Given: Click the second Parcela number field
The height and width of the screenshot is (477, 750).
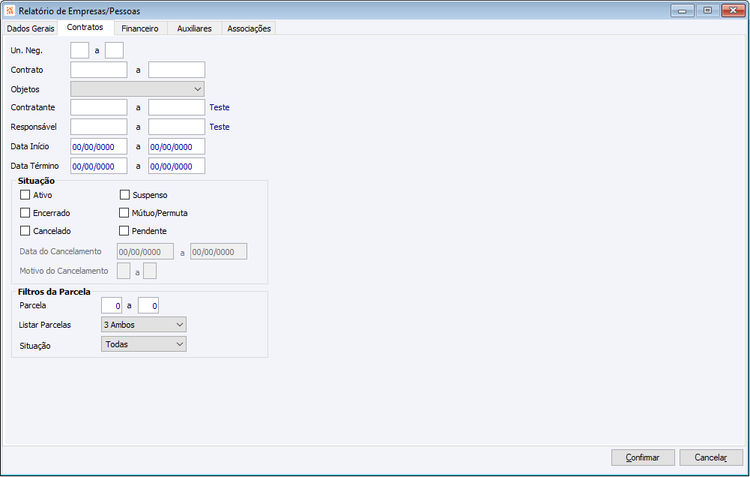Looking at the screenshot, I should pyautogui.click(x=148, y=306).
